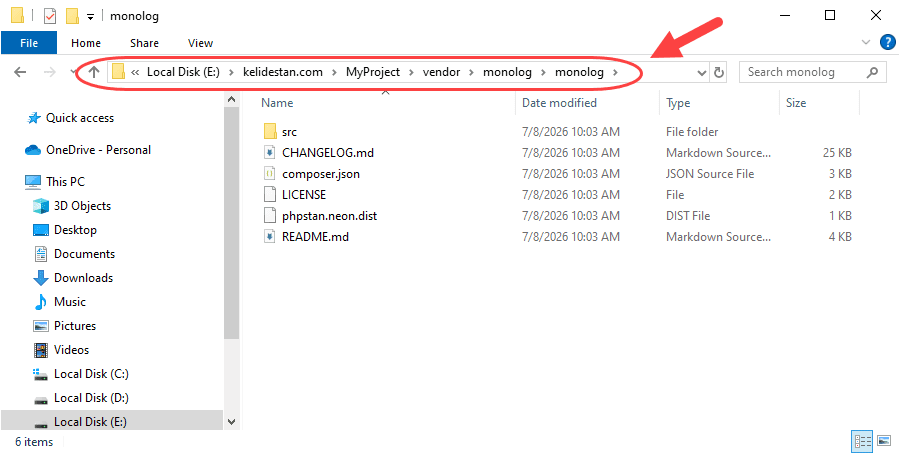This screenshot has width=900, height=454.
Task: Click the Help question mark icon
Action: click(x=888, y=42)
